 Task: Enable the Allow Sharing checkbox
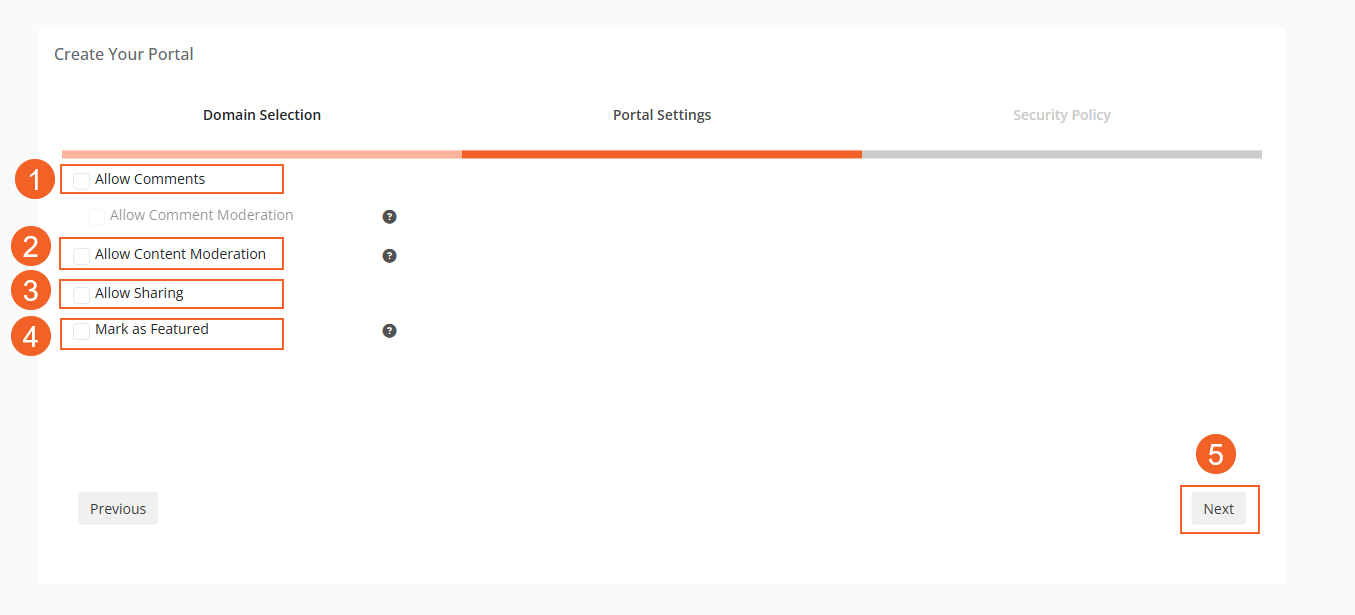coord(80,293)
